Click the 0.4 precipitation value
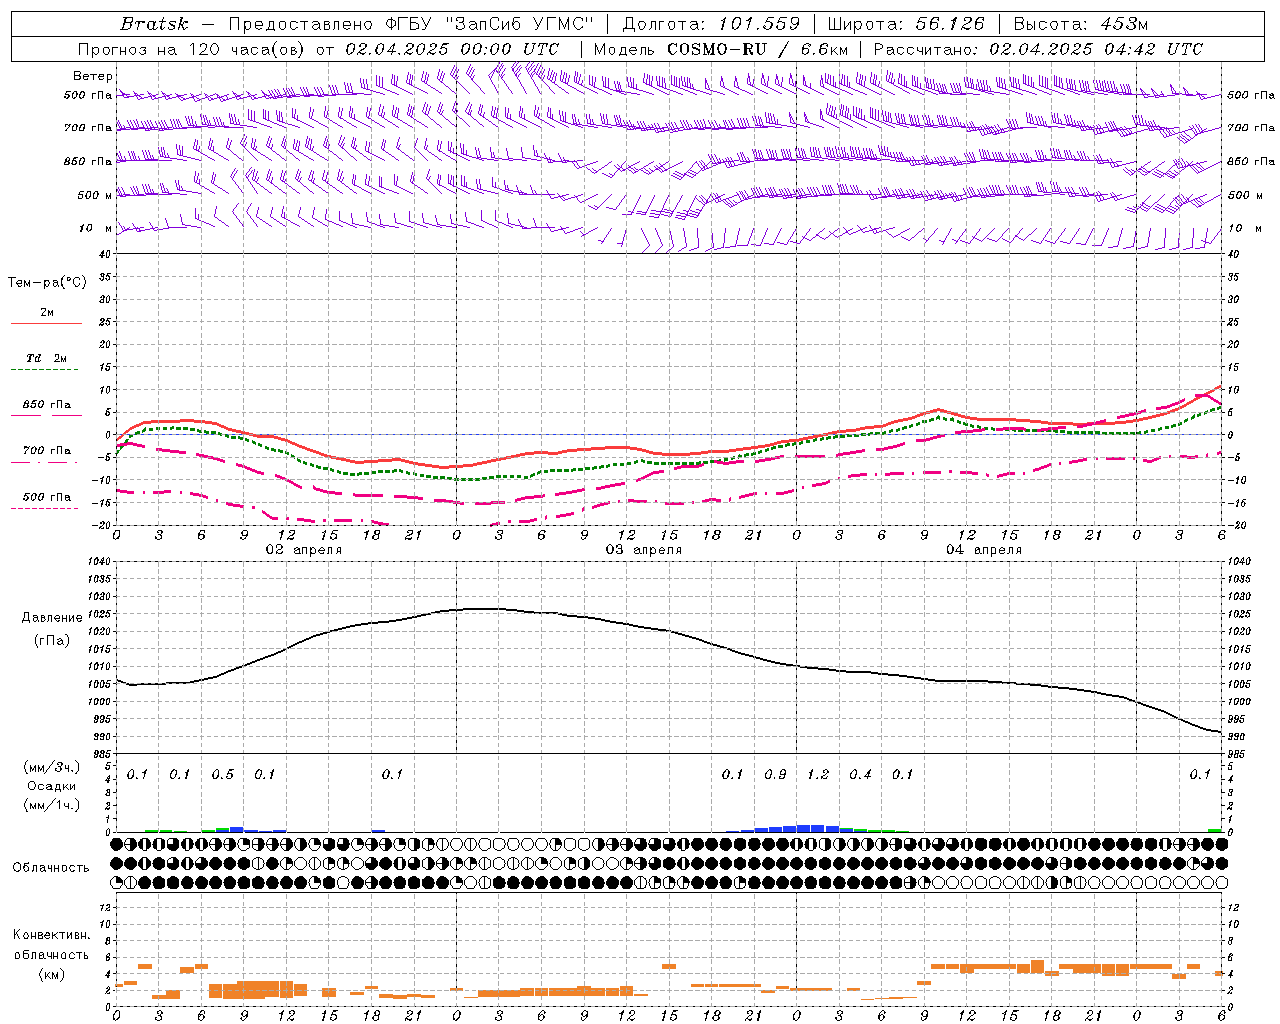 click(860, 775)
